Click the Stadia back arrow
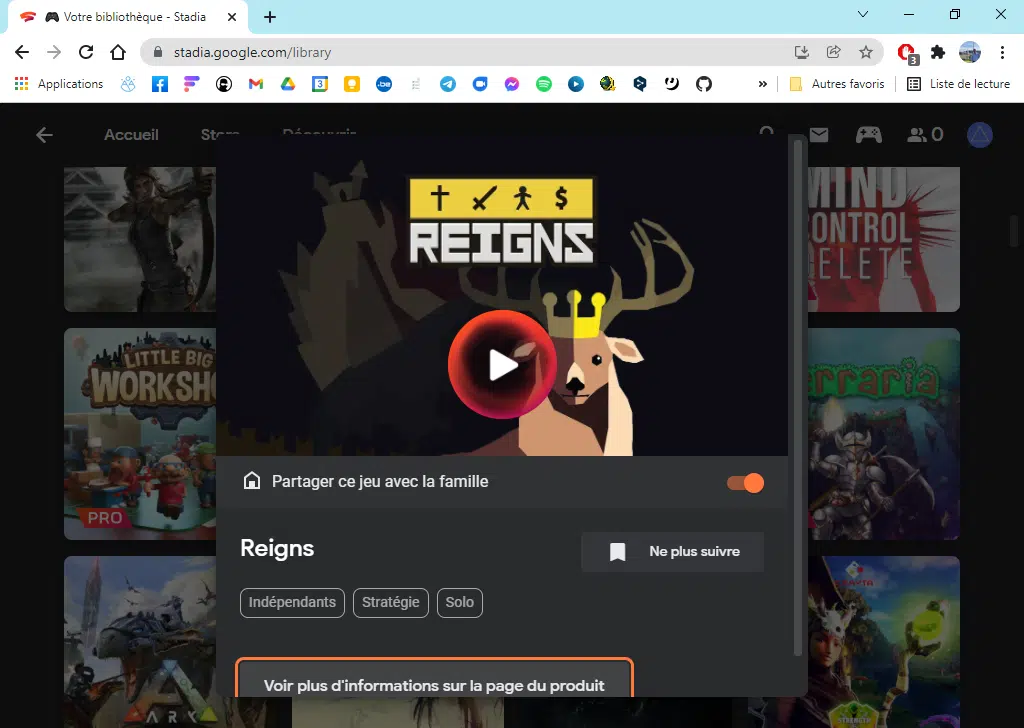 click(44, 135)
